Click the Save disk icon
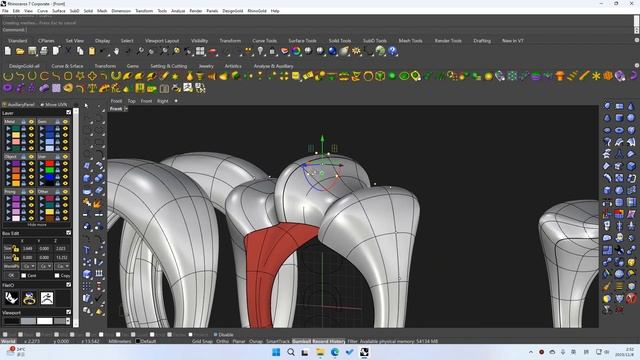The width and height of the screenshot is (640, 360). [x=32, y=51]
